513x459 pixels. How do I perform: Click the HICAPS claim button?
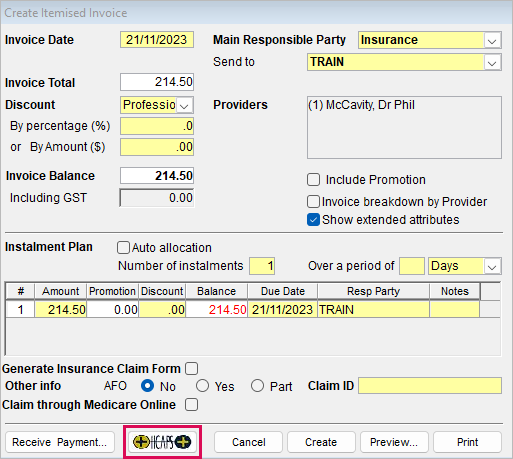click(162, 442)
